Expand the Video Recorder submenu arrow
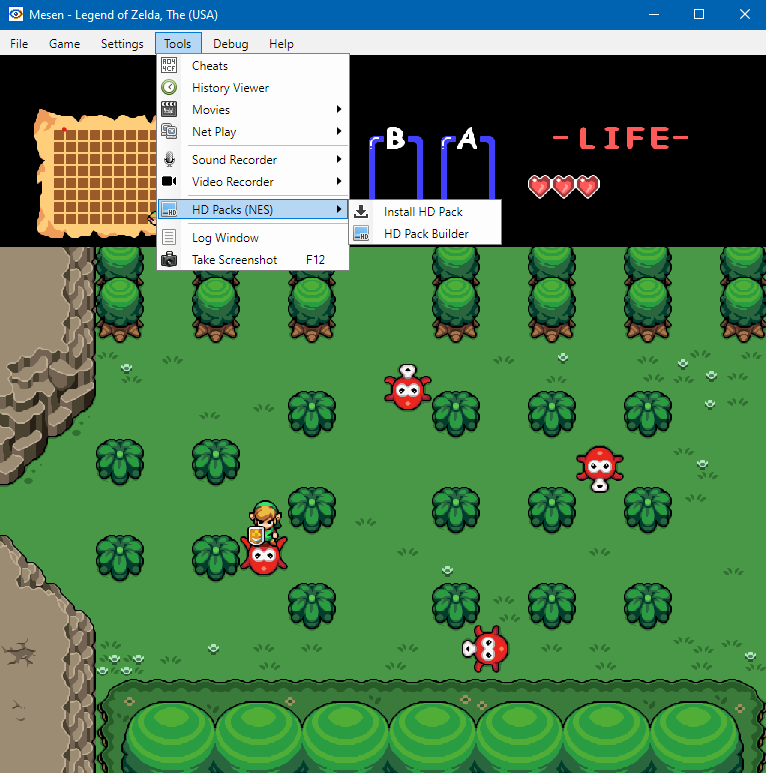The image size is (766, 773). pos(339,181)
